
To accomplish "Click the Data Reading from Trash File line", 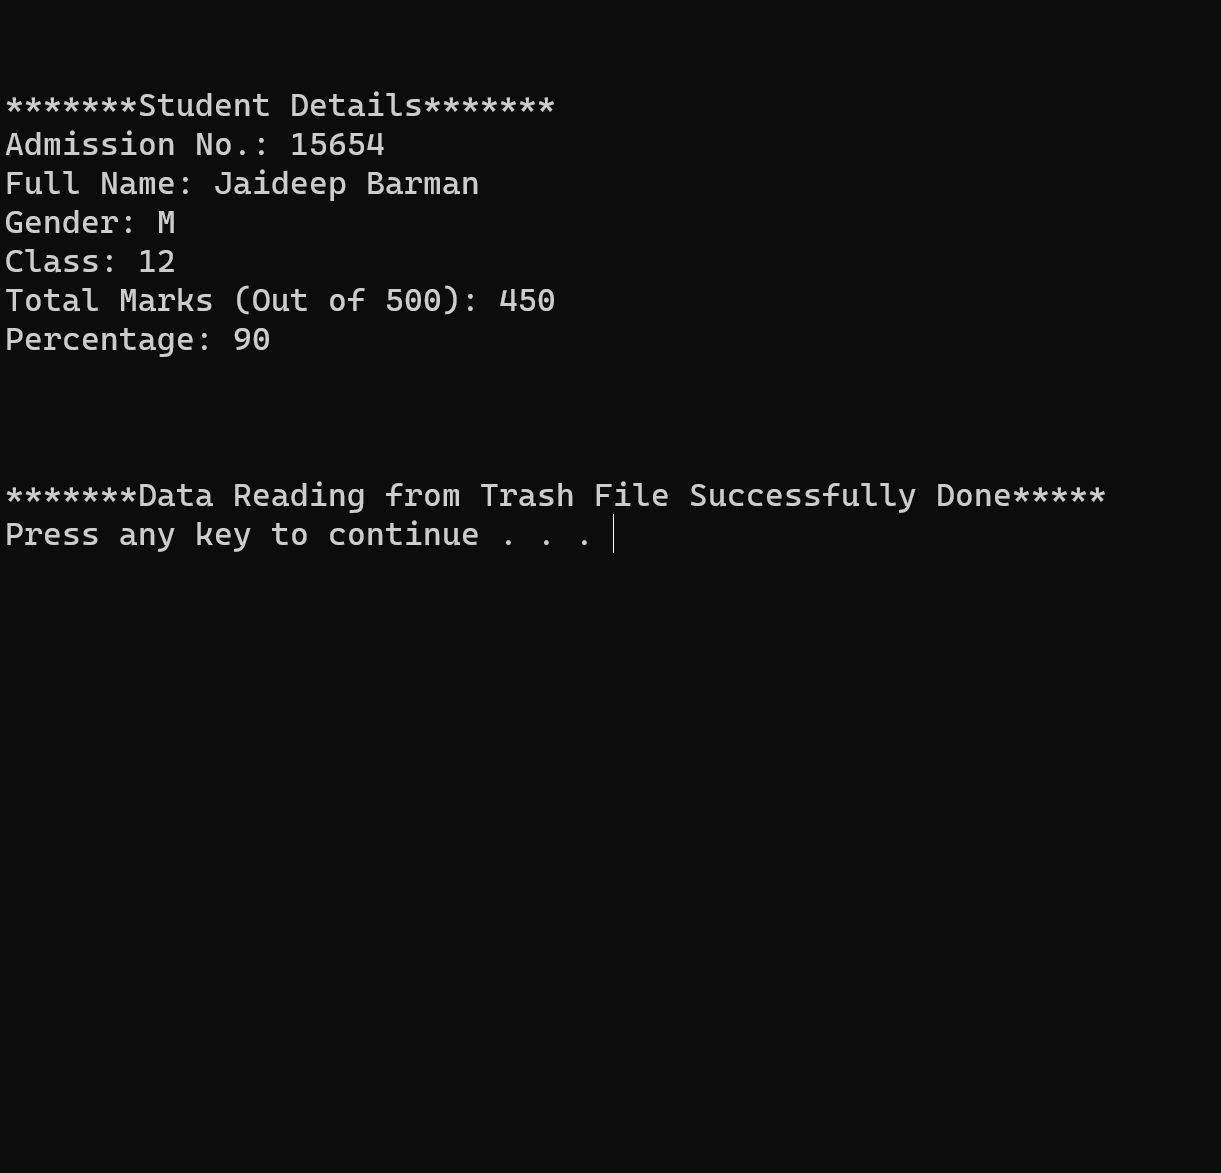I will [556, 496].
